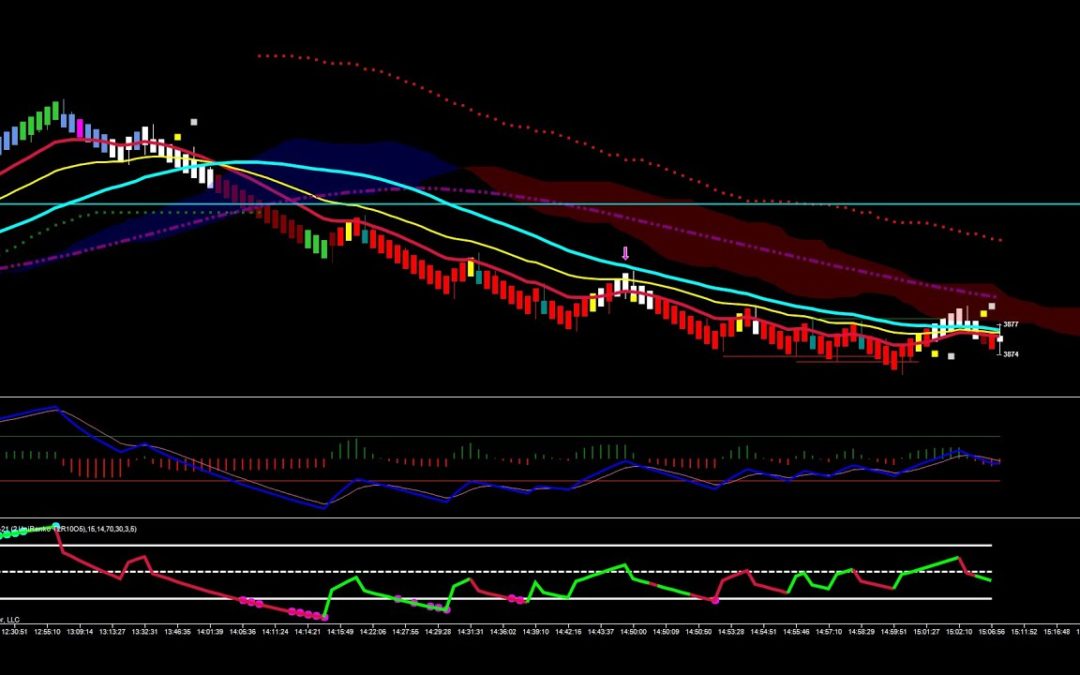This screenshot has height=675, width=1080.
Task: Click time axis label 12:55:10
Action: 48,631
